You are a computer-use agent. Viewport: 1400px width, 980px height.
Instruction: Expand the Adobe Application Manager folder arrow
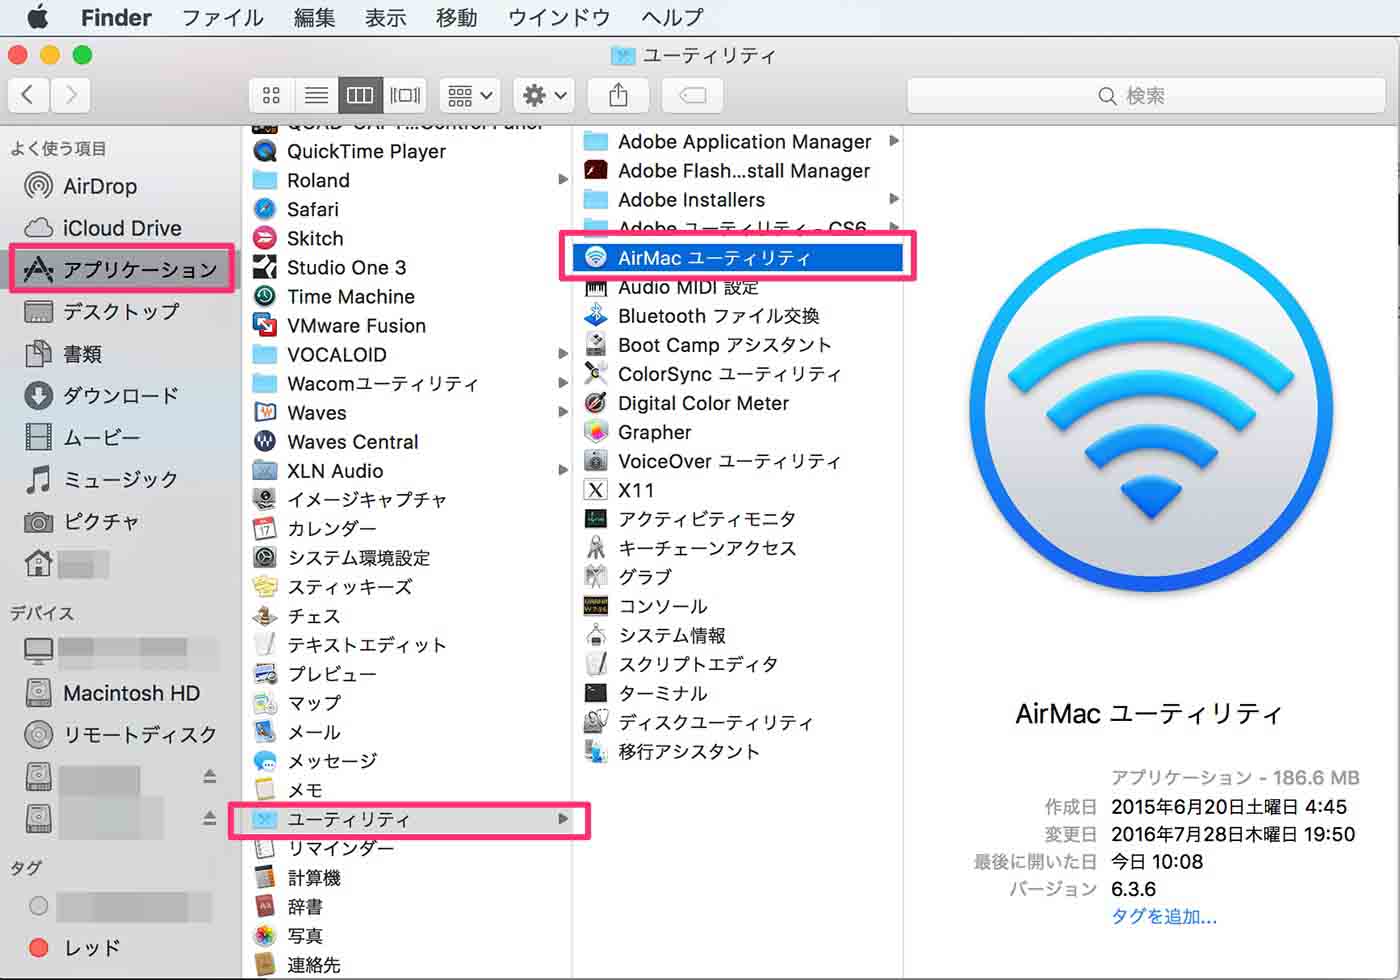[x=894, y=141]
